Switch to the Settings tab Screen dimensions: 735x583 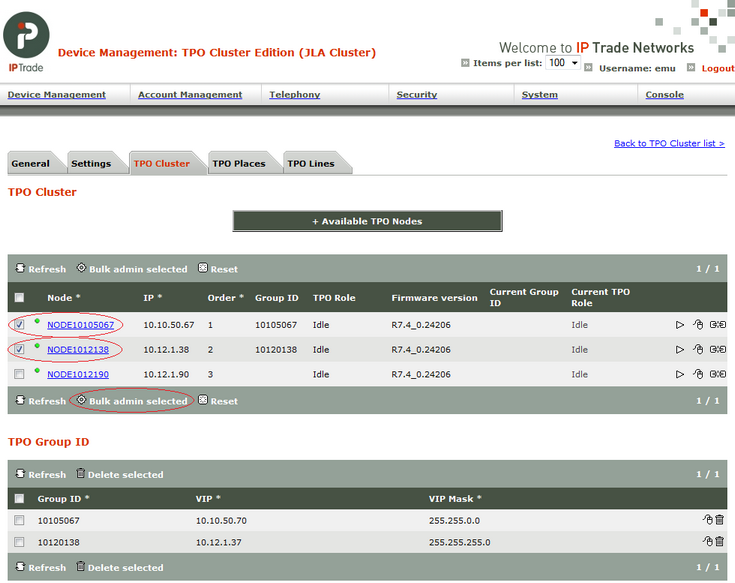(x=91, y=164)
